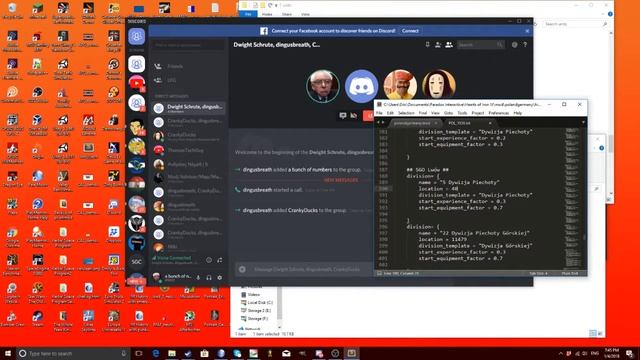Open Preferences menu in Sublime Text
This screenshot has height=360, width=640.
(499, 113)
